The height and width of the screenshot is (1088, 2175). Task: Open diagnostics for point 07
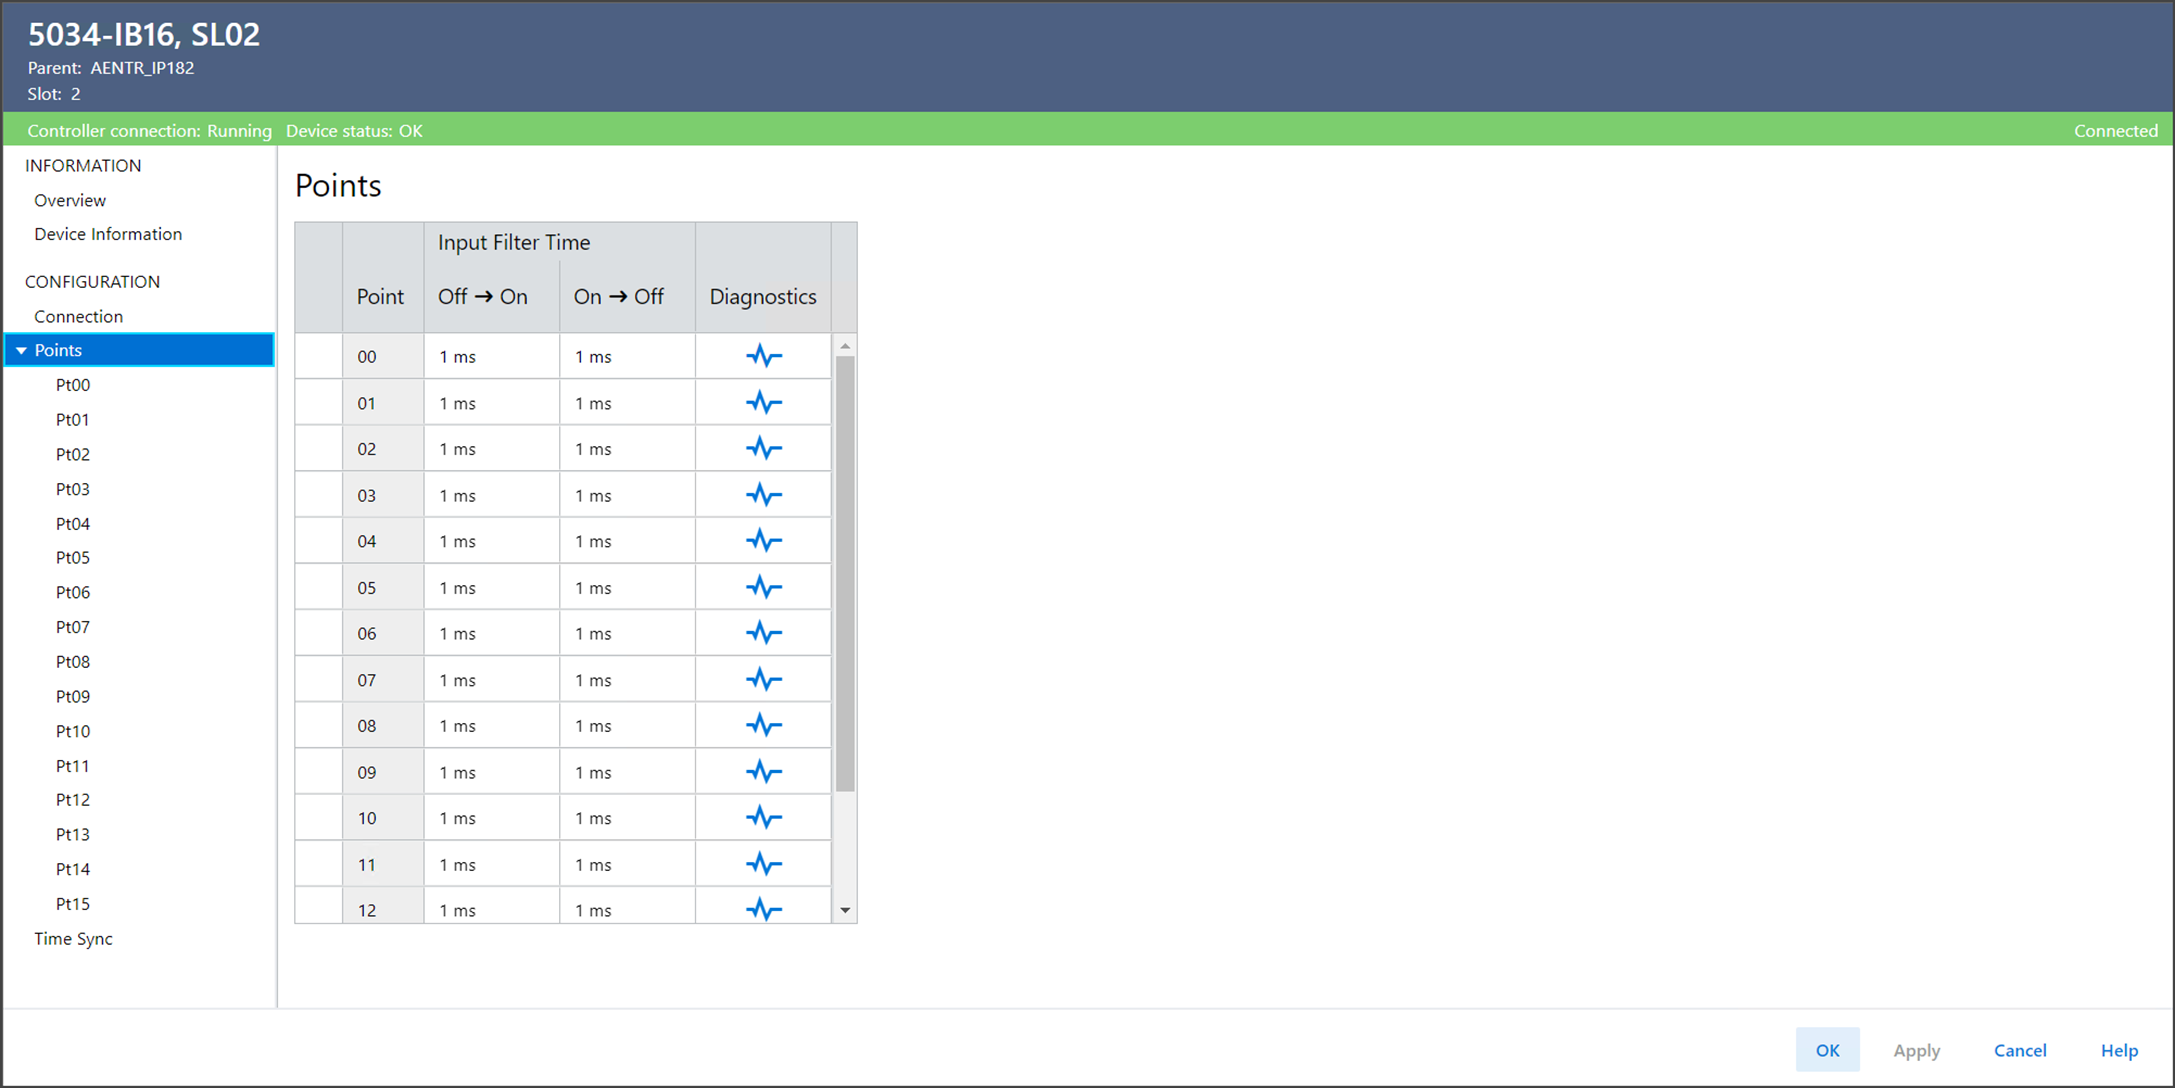coord(763,680)
